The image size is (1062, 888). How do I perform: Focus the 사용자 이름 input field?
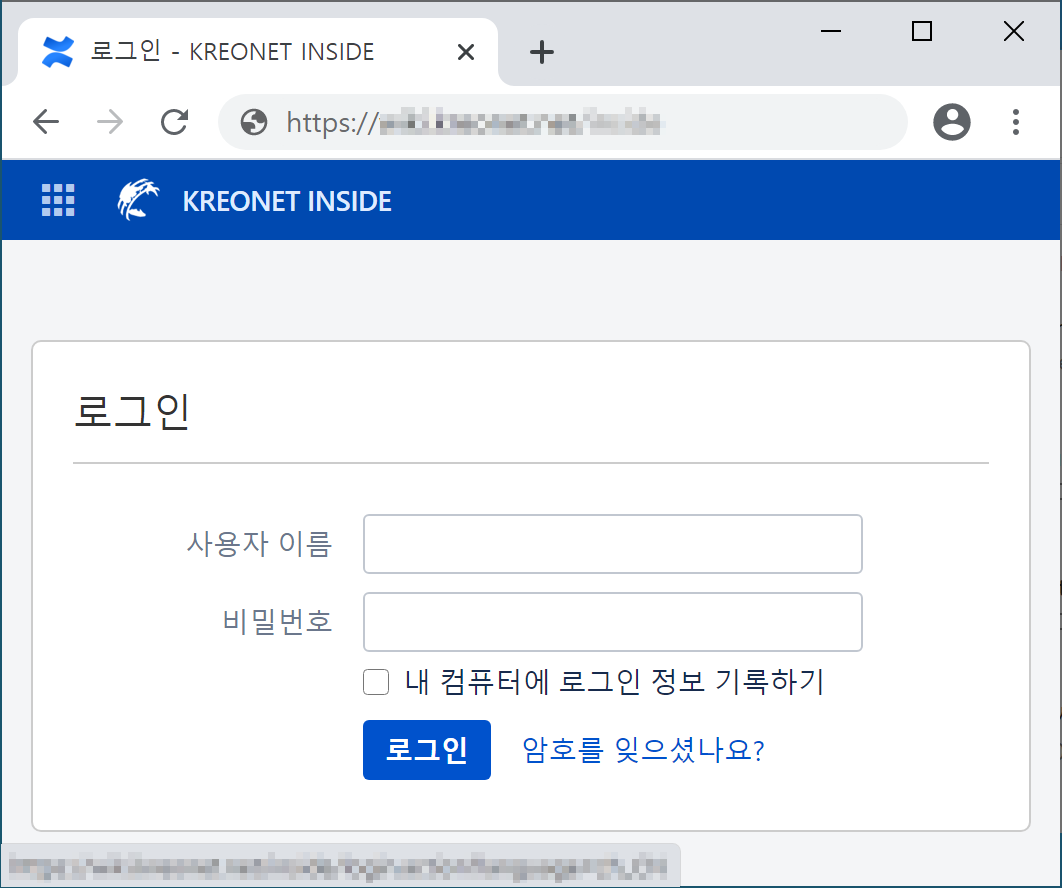612,544
